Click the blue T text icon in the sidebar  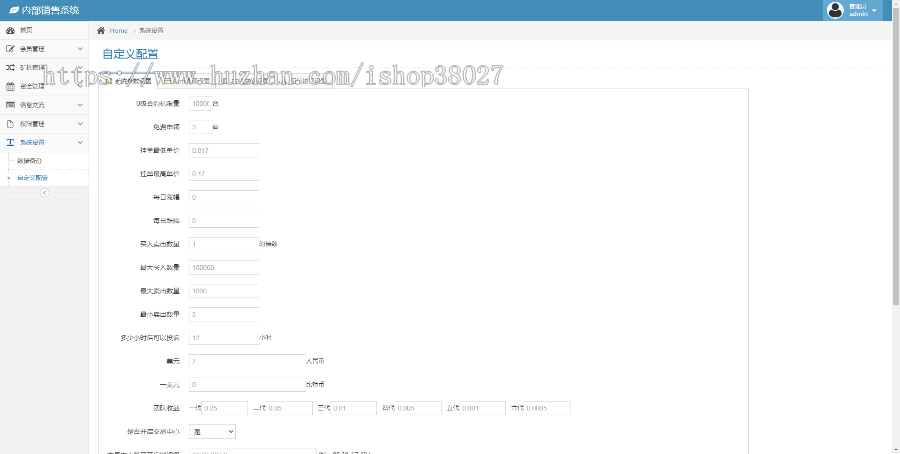[x=10, y=142]
